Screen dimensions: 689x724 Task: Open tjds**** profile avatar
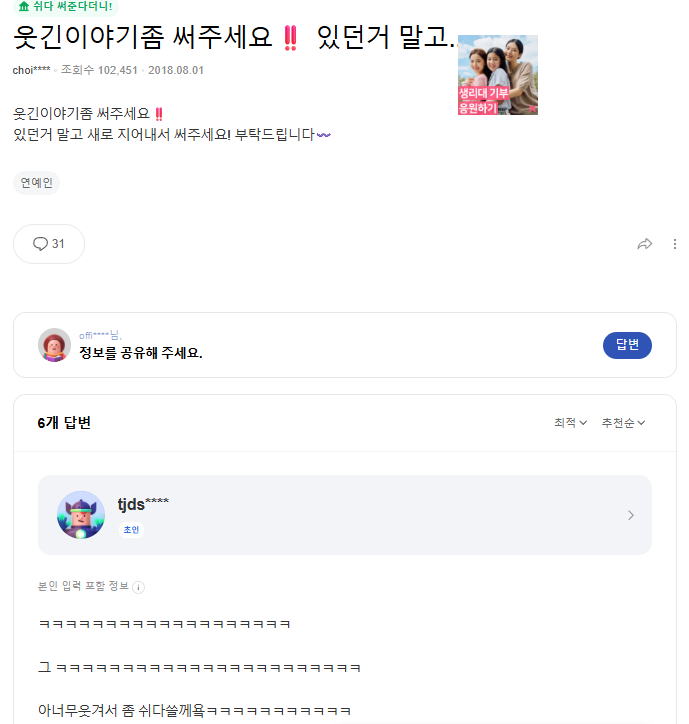pos(81,515)
